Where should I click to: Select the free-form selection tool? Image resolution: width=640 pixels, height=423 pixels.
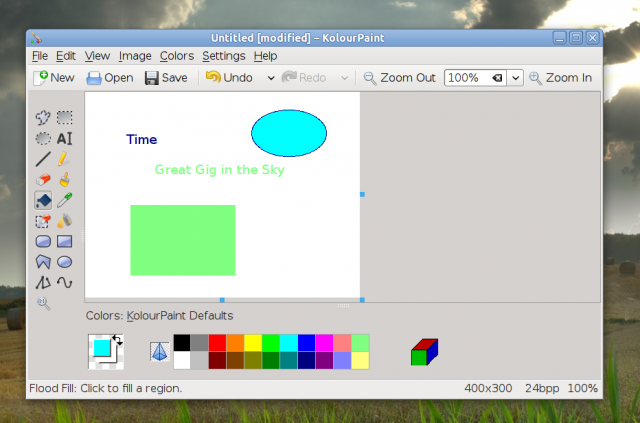(43, 118)
